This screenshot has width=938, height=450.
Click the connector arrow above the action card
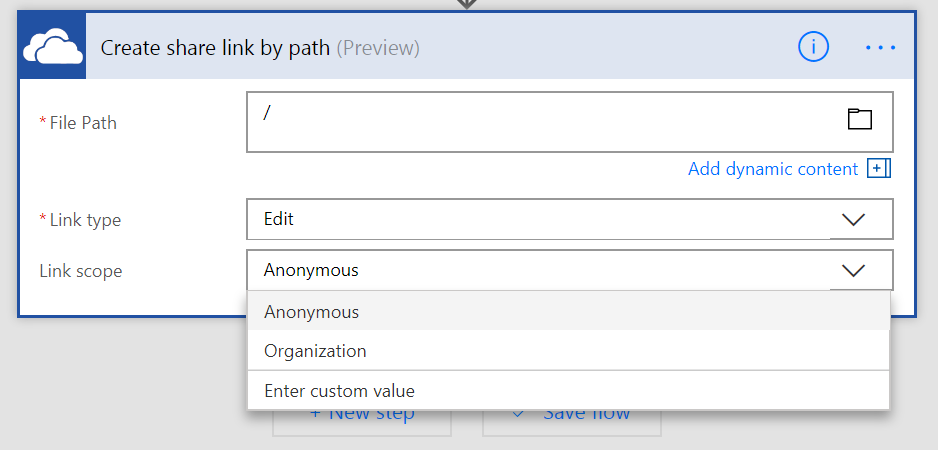[467, 4]
